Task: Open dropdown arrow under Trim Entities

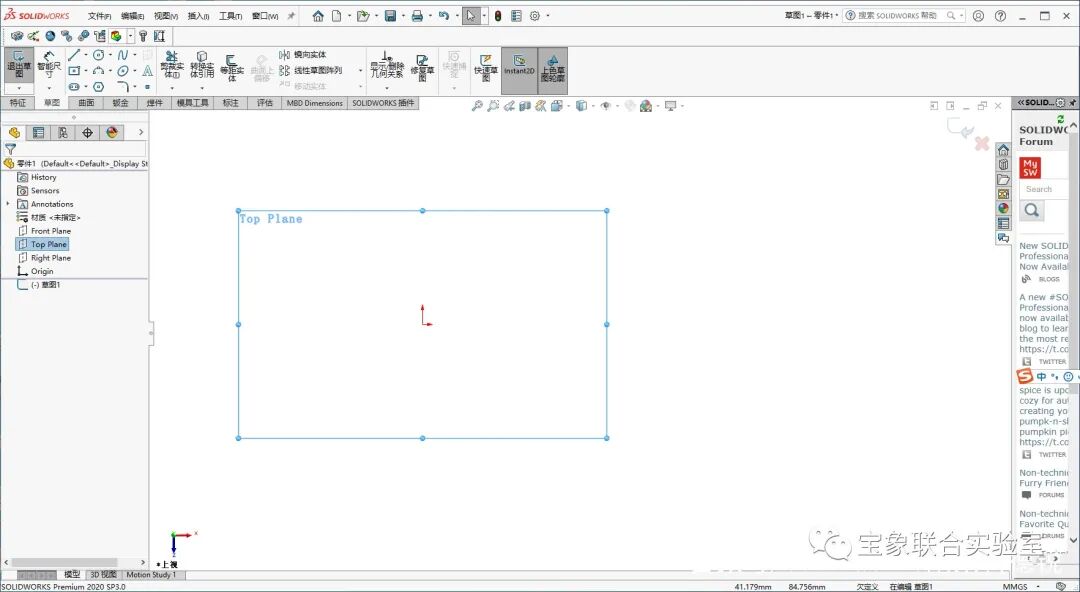Action: click(x=172, y=88)
